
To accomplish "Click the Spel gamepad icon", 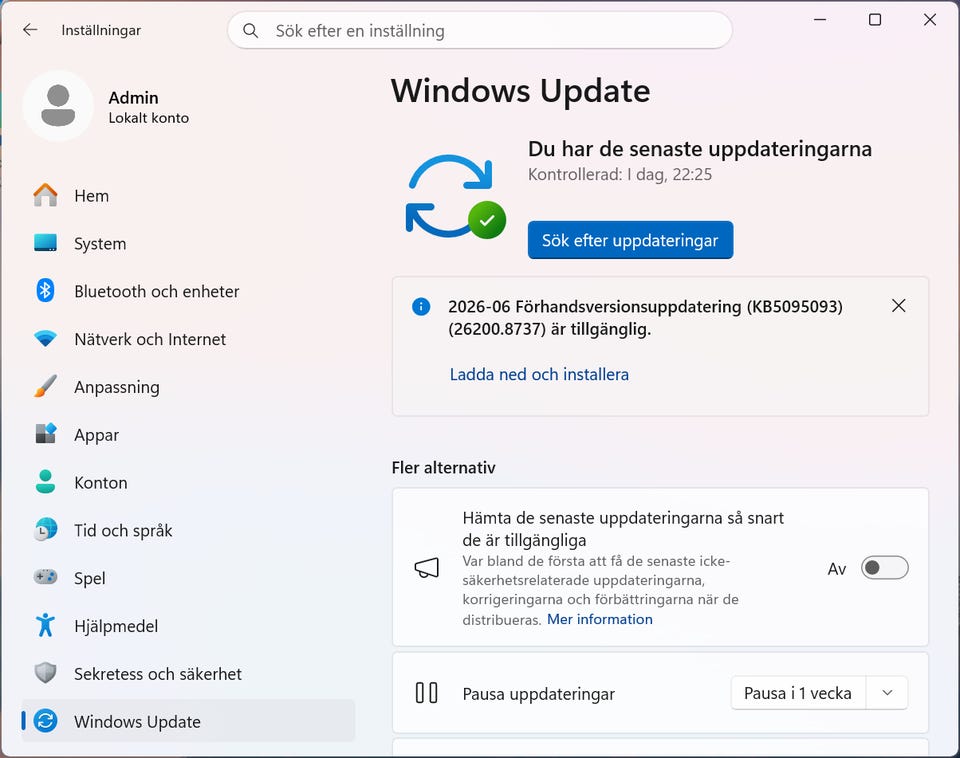I will [x=45, y=577].
